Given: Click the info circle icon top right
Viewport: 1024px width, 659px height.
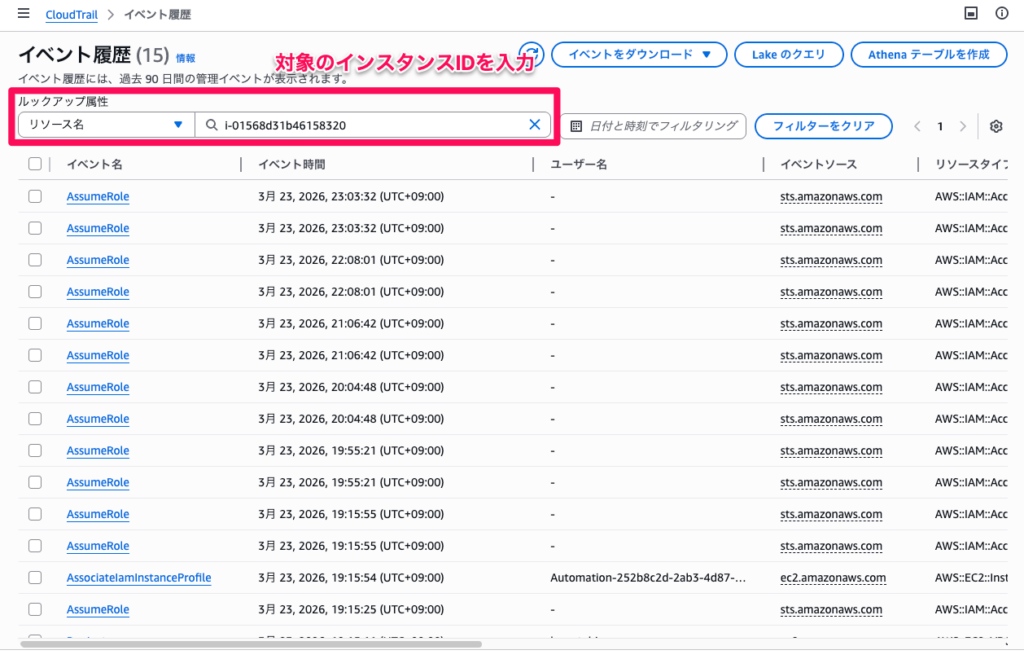Looking at the screenshot, I should pos(1001,14).
